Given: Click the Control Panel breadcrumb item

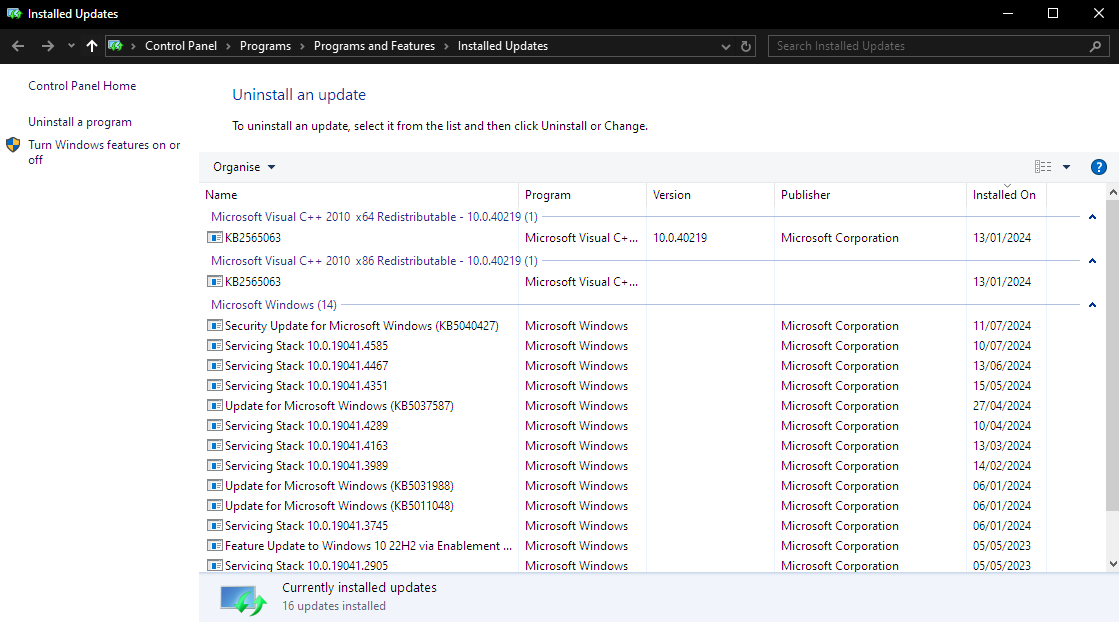Looking at the screenshot, I should 181,46.
